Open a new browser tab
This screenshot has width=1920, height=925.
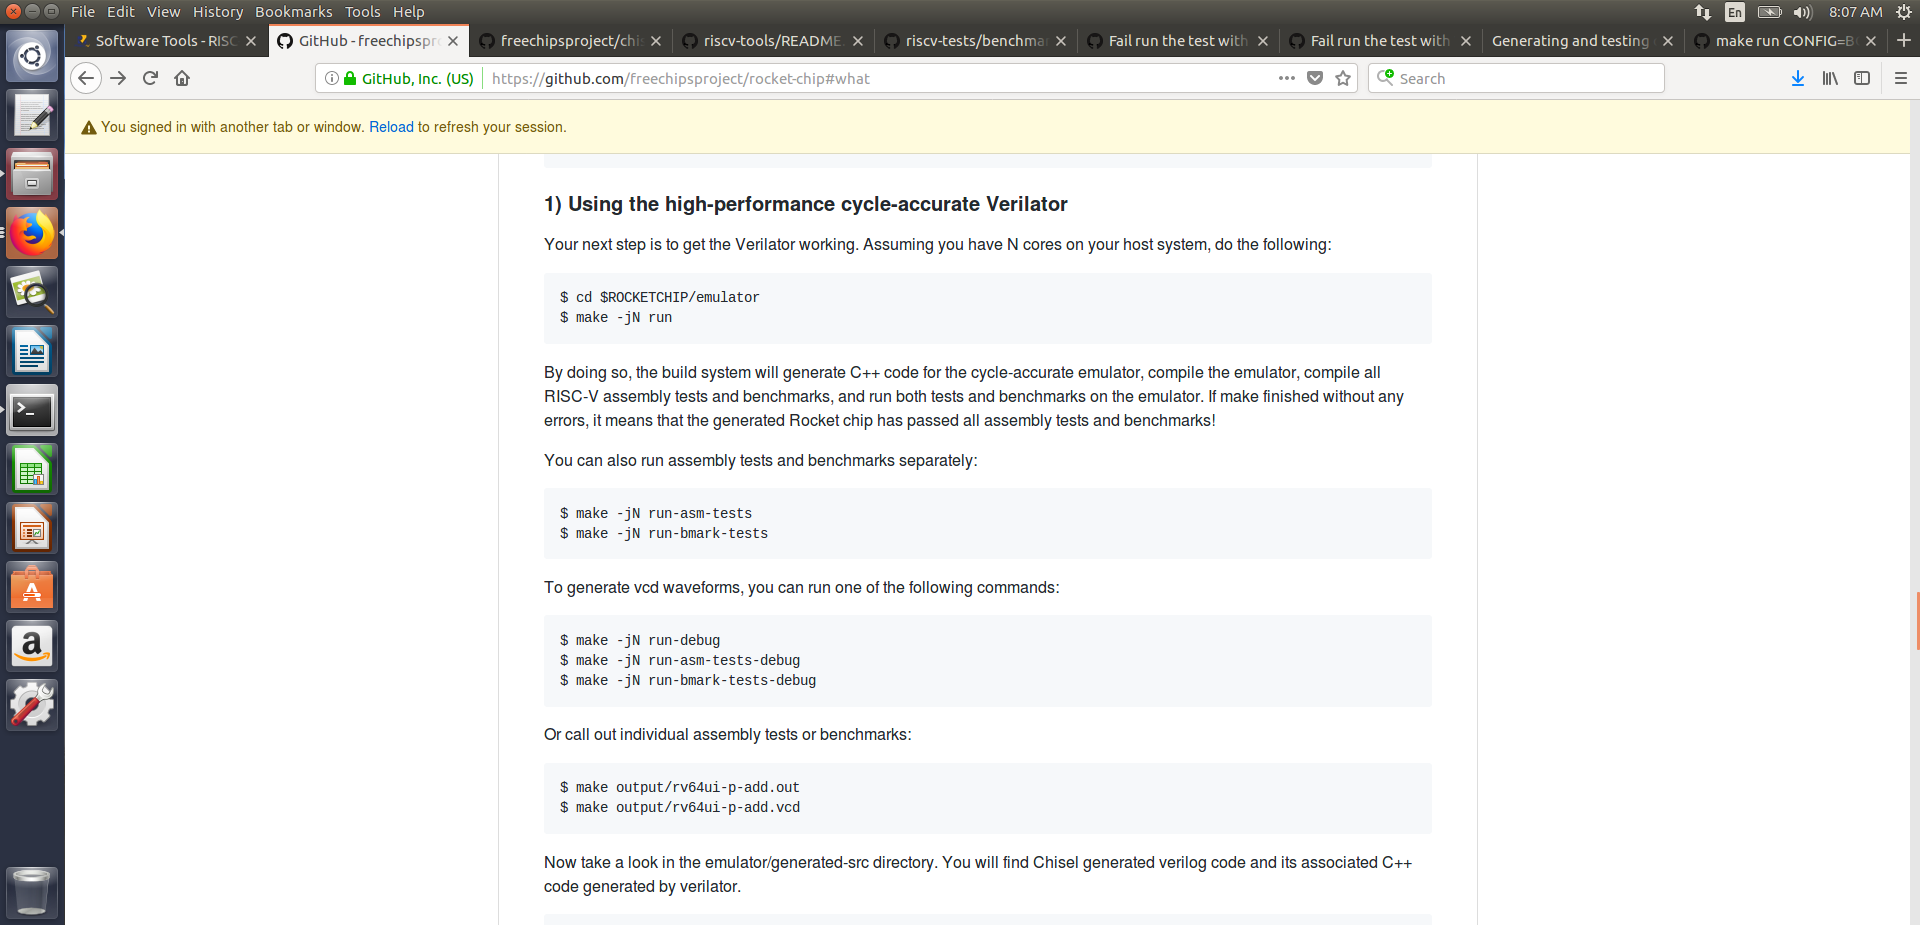coord(1905,41)
